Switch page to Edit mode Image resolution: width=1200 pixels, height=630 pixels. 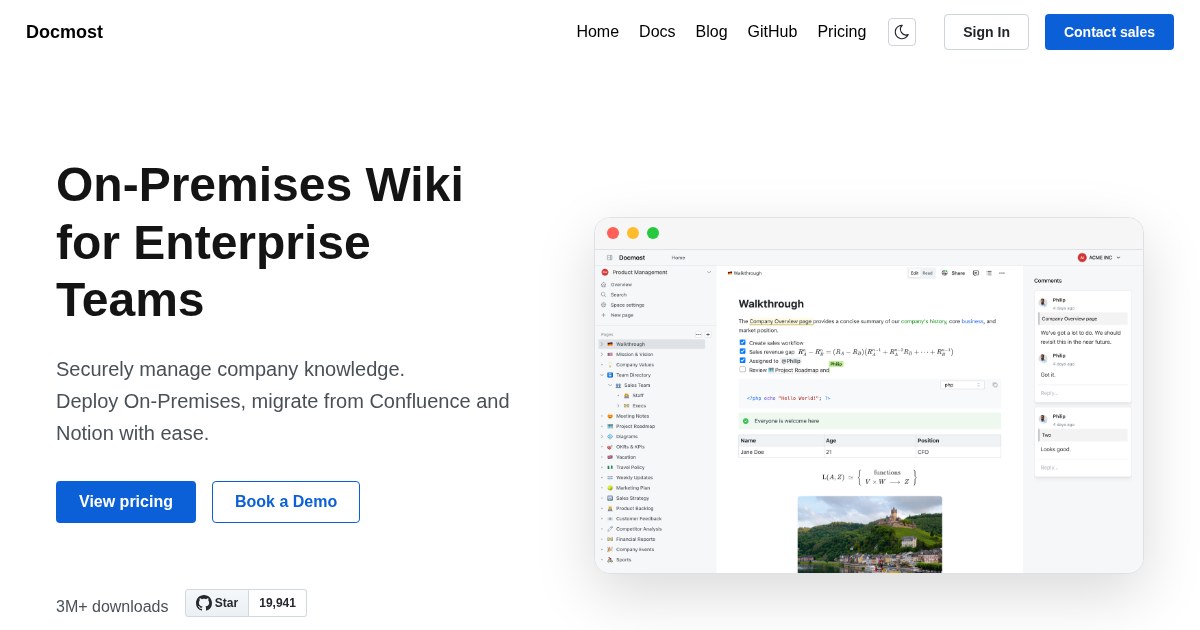pyautogui.click(x=914, y=273)
